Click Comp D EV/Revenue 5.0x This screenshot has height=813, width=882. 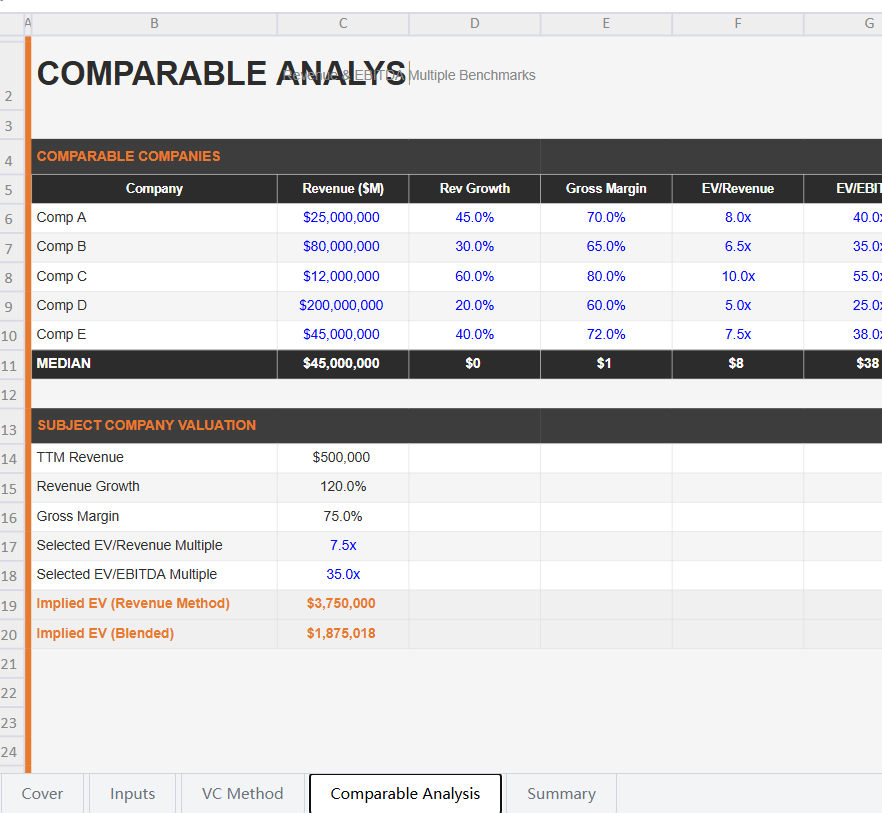click(x=738, y=306)
